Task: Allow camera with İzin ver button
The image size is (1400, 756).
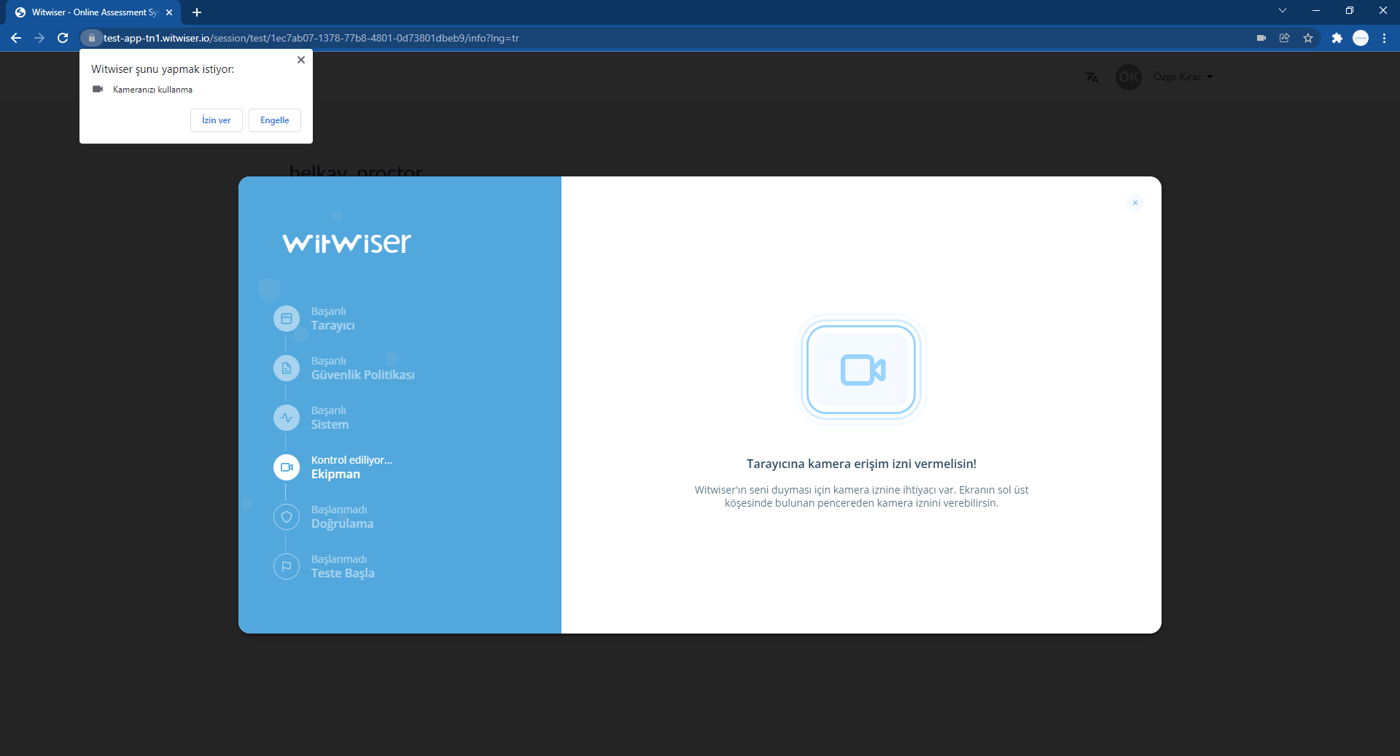Action: 216,120
